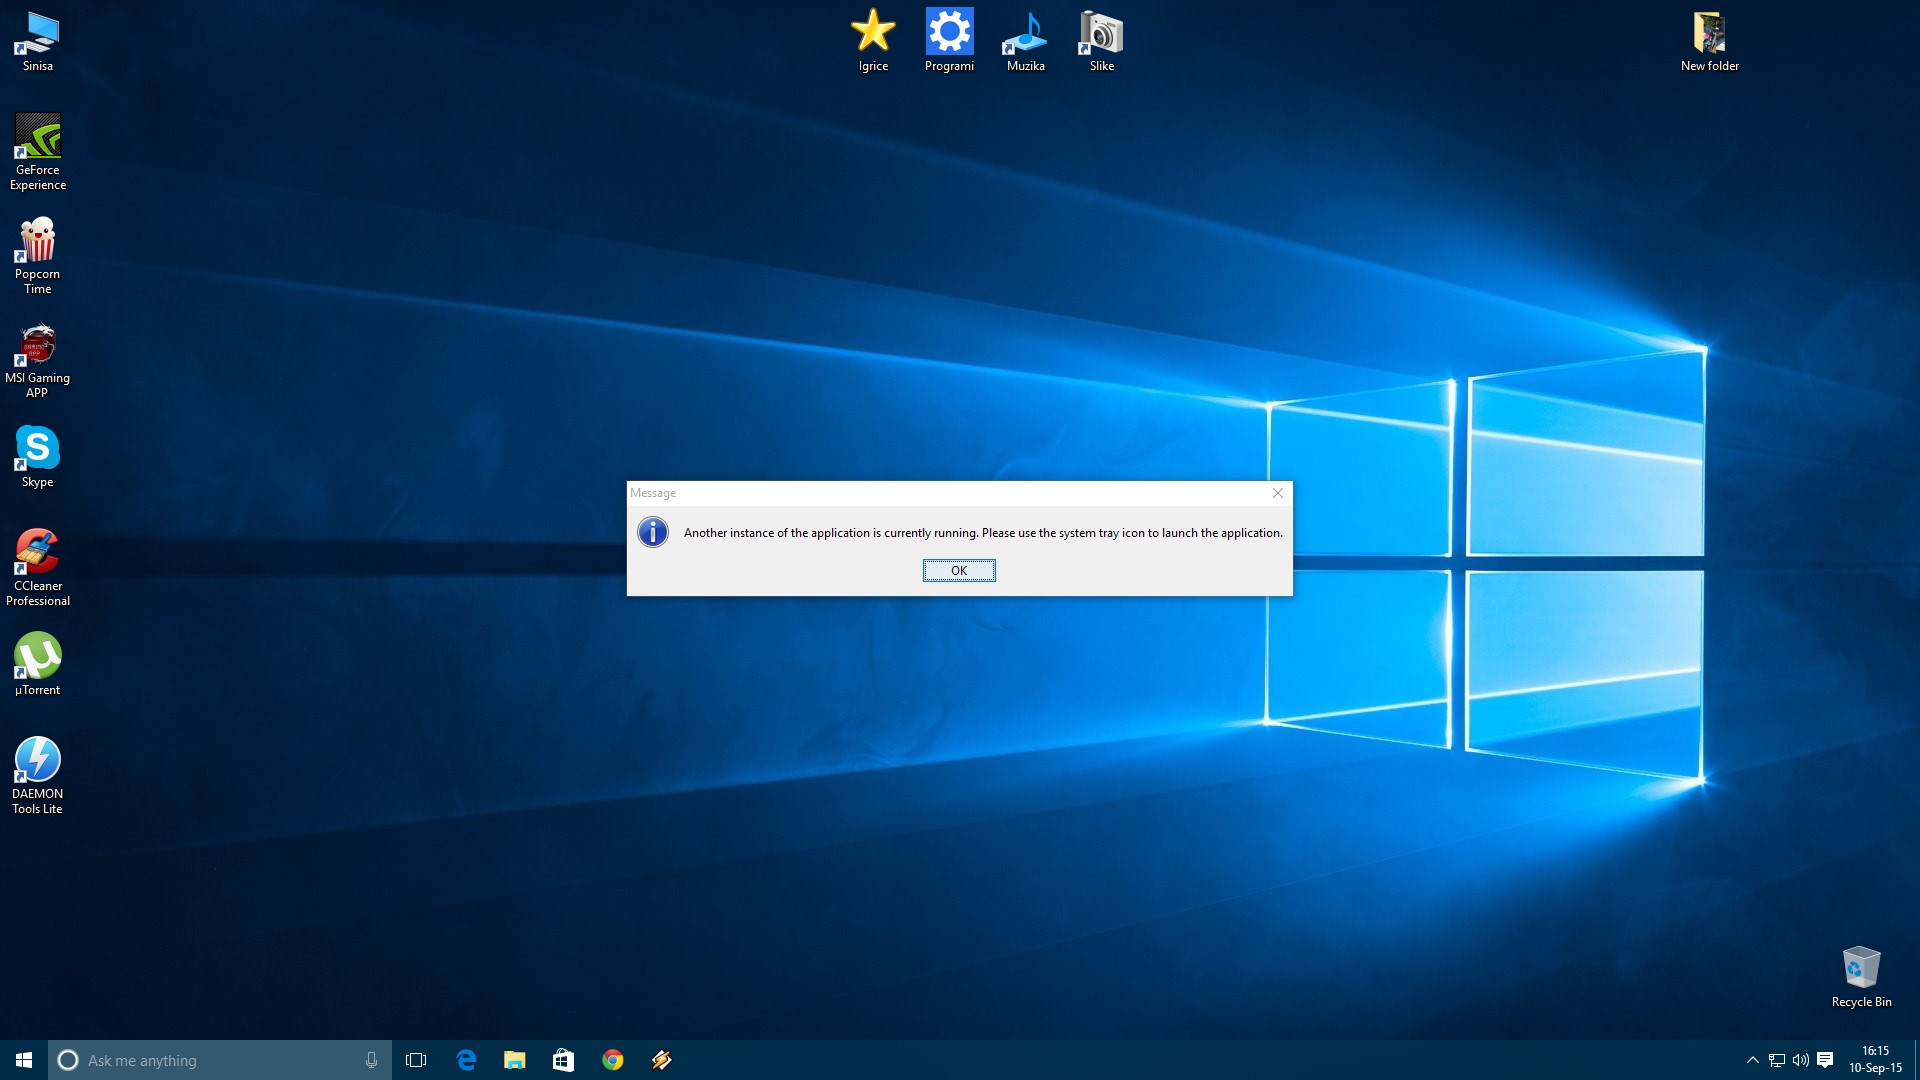The width and height of the screenshot is (1920, 1080).
Task: Open Google Chrome from the taskbar
Action: (612, 1060)
